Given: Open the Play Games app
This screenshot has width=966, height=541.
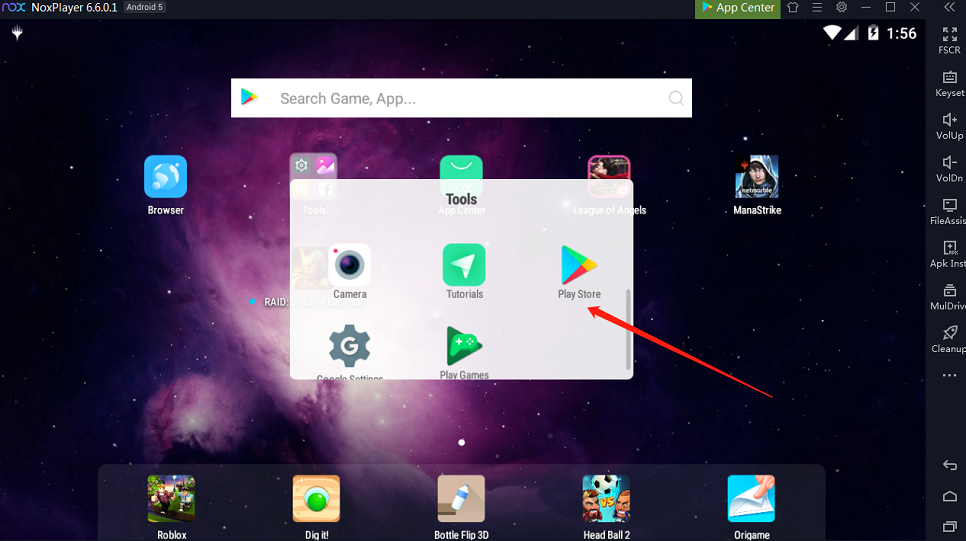Looking at the screenshot, I should click(464, 346).
